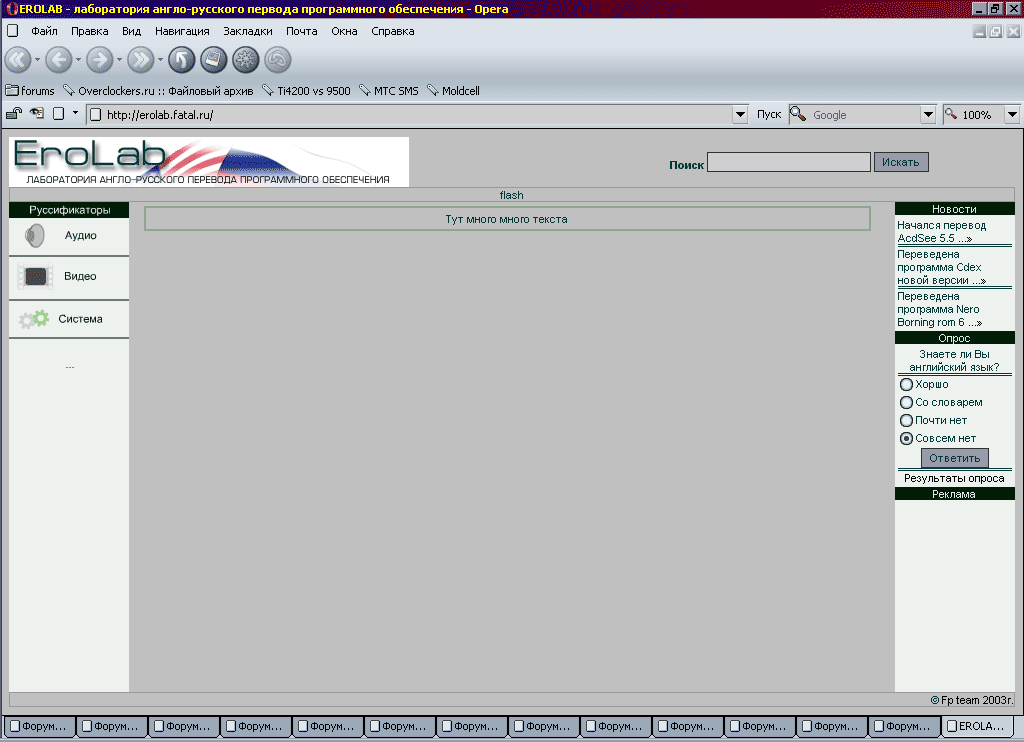Click the Fast Forward double-right-arrow button
Image resolution: width=1024 pixels, height=742 pixels.
click(x=140, y=60)
